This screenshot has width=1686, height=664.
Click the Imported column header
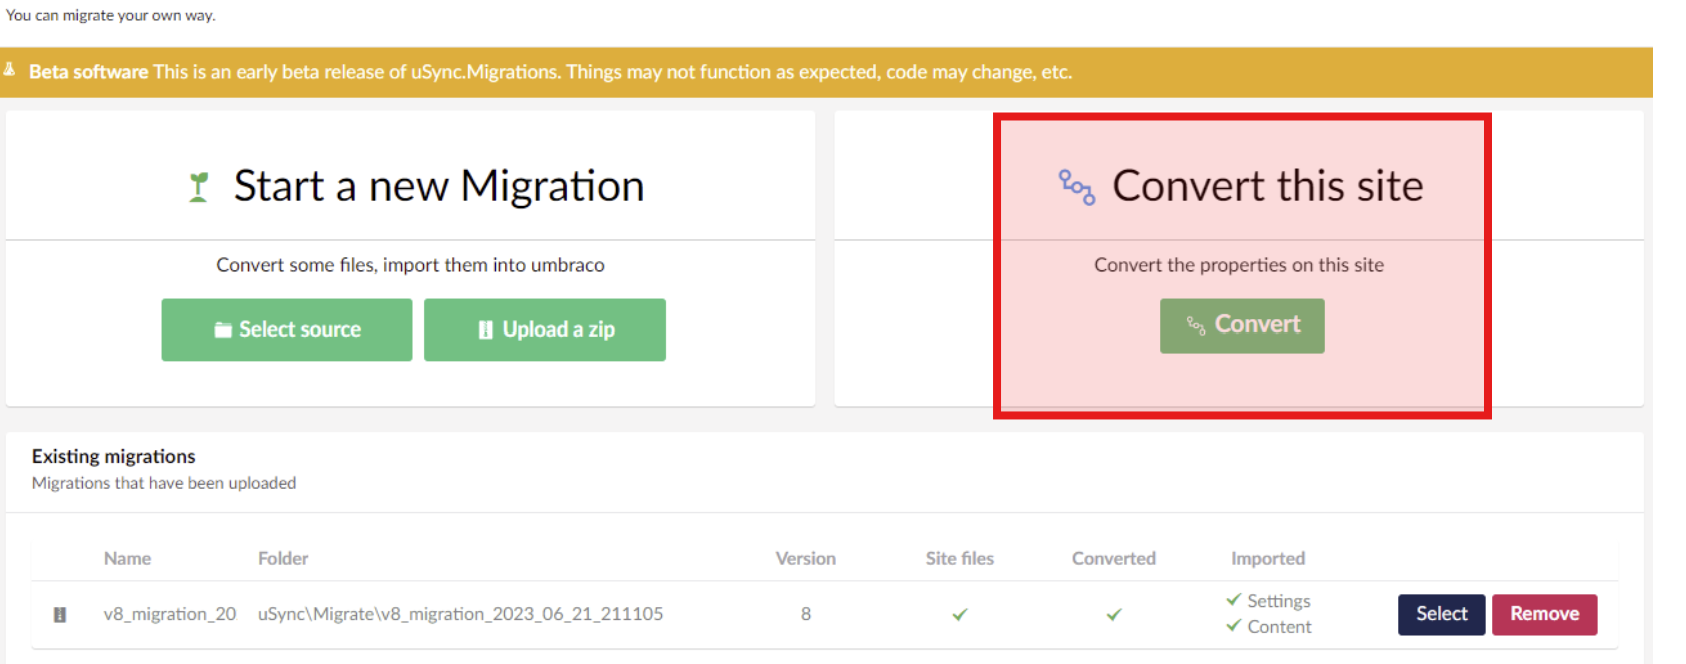pos(1267,559)
